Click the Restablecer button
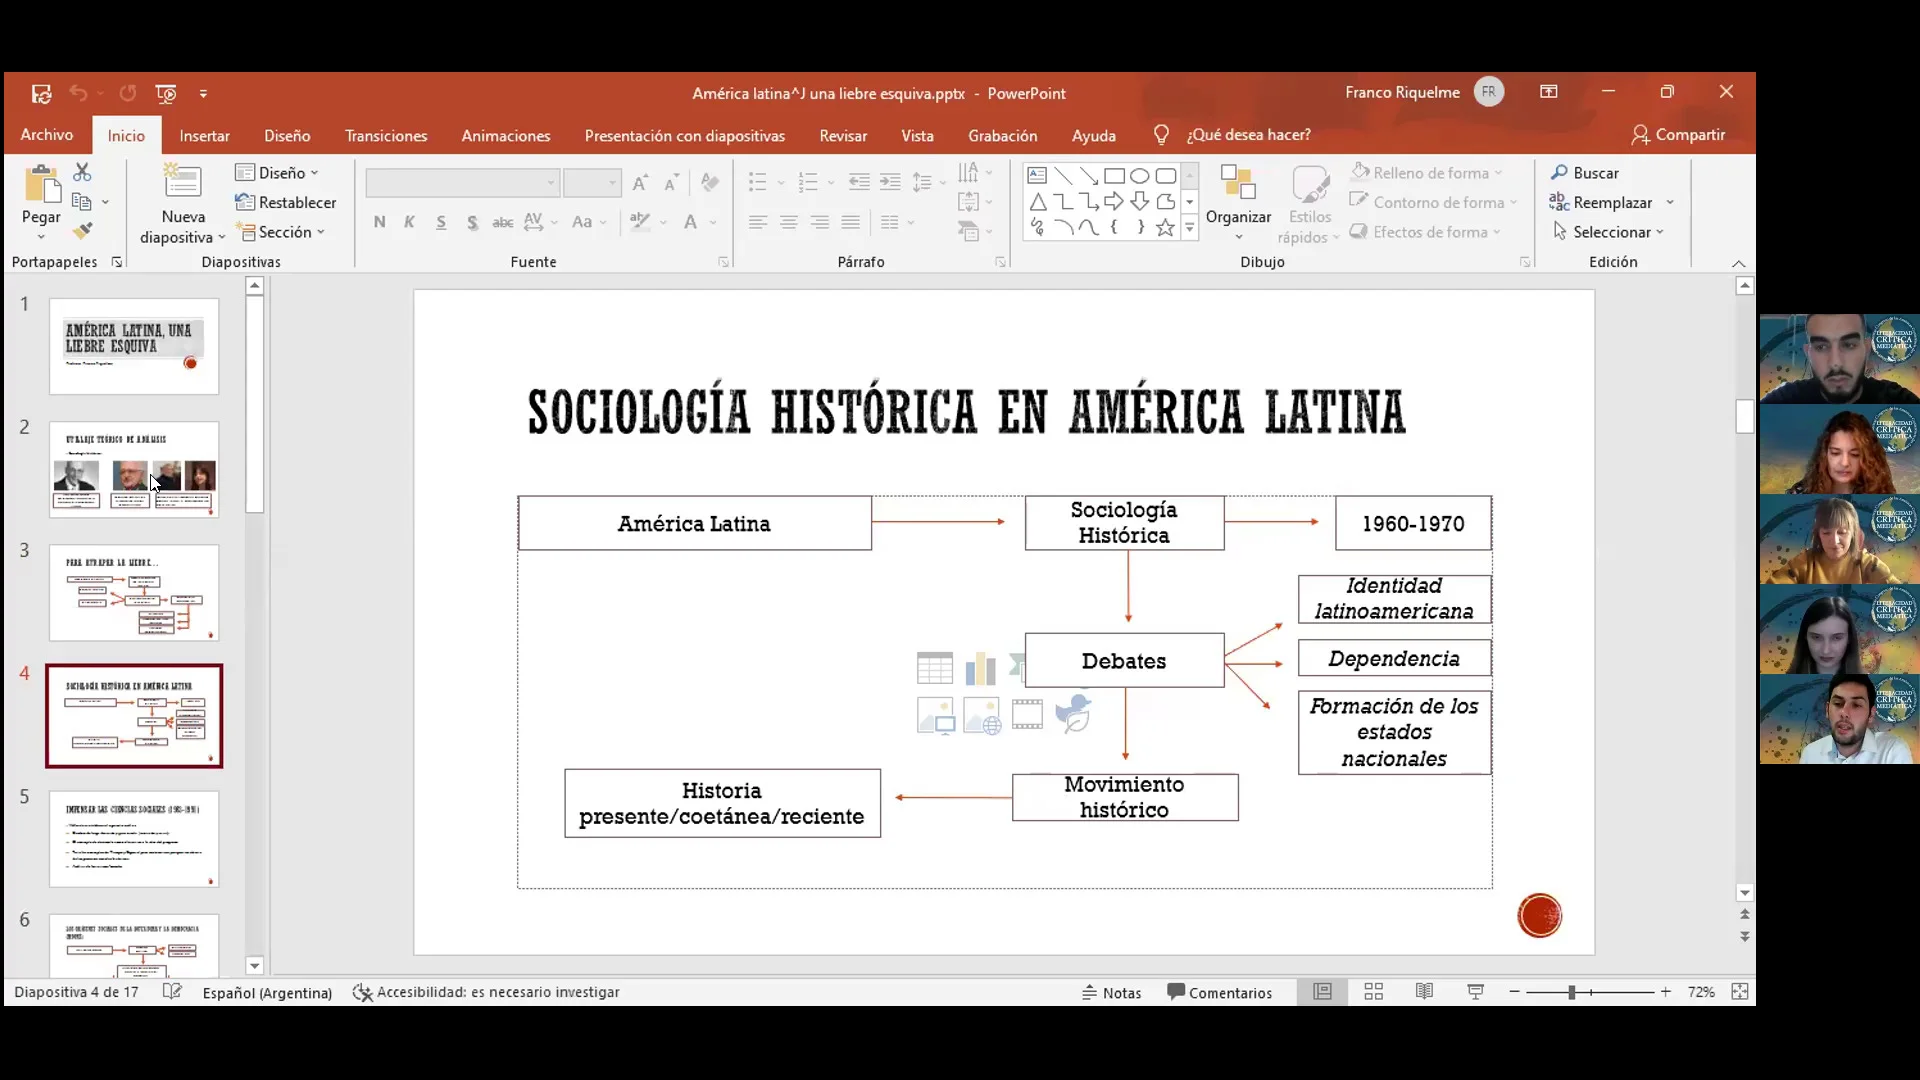The image size is (1920, 1080). click(286, 202)
